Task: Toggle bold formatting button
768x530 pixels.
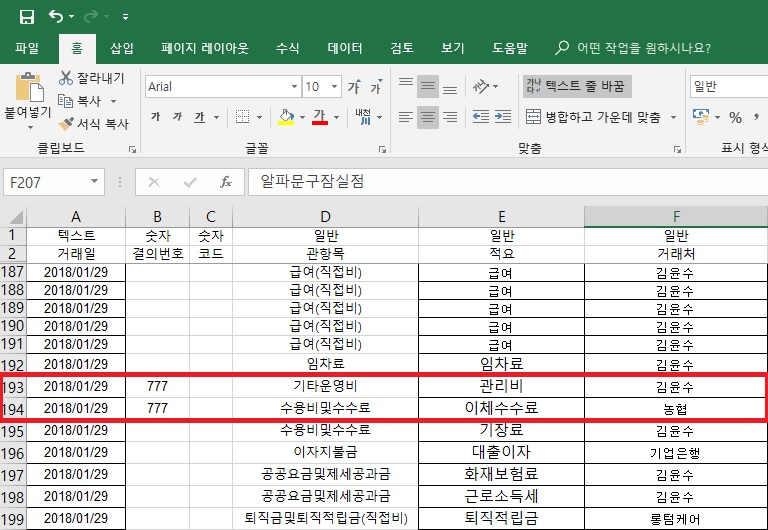Action: [x=156, y=117]
